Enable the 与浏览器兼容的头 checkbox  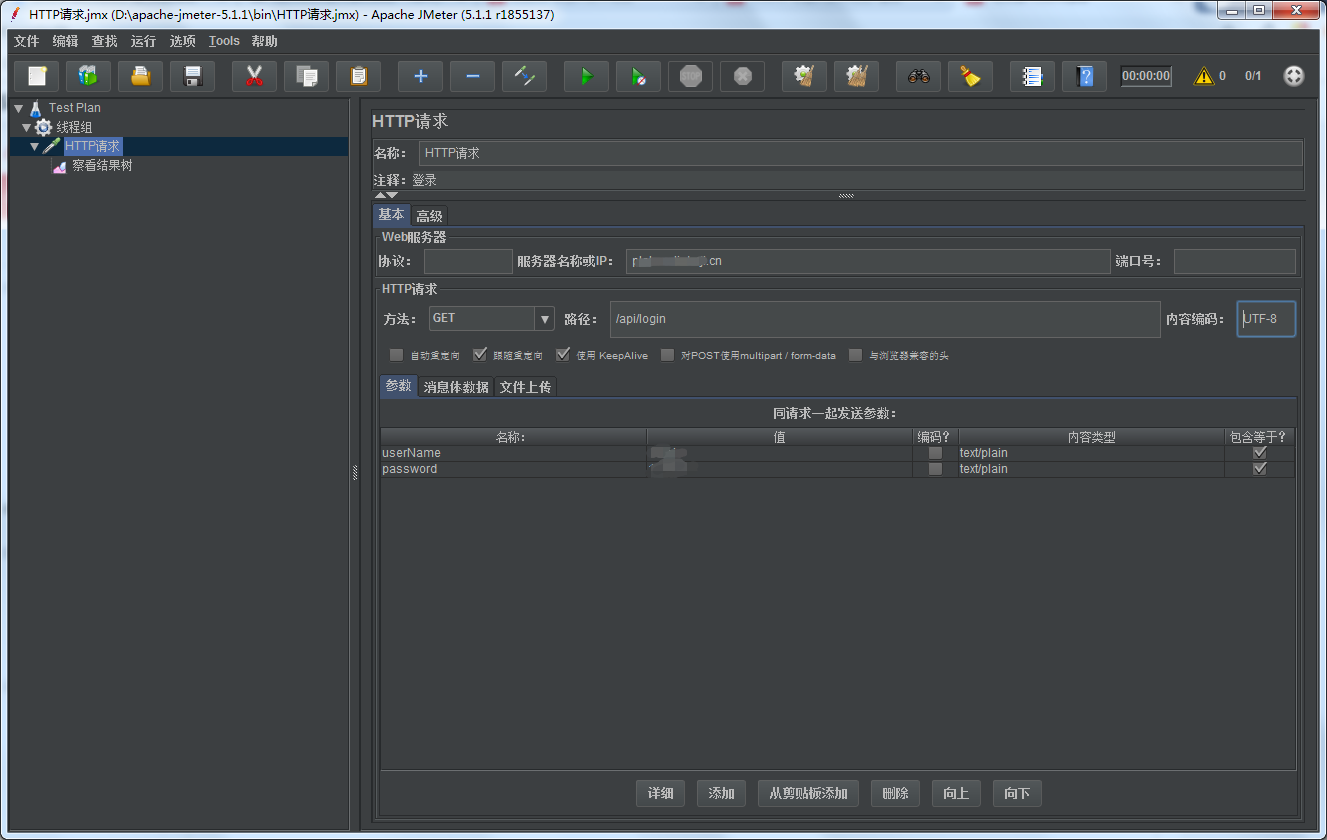855,355
